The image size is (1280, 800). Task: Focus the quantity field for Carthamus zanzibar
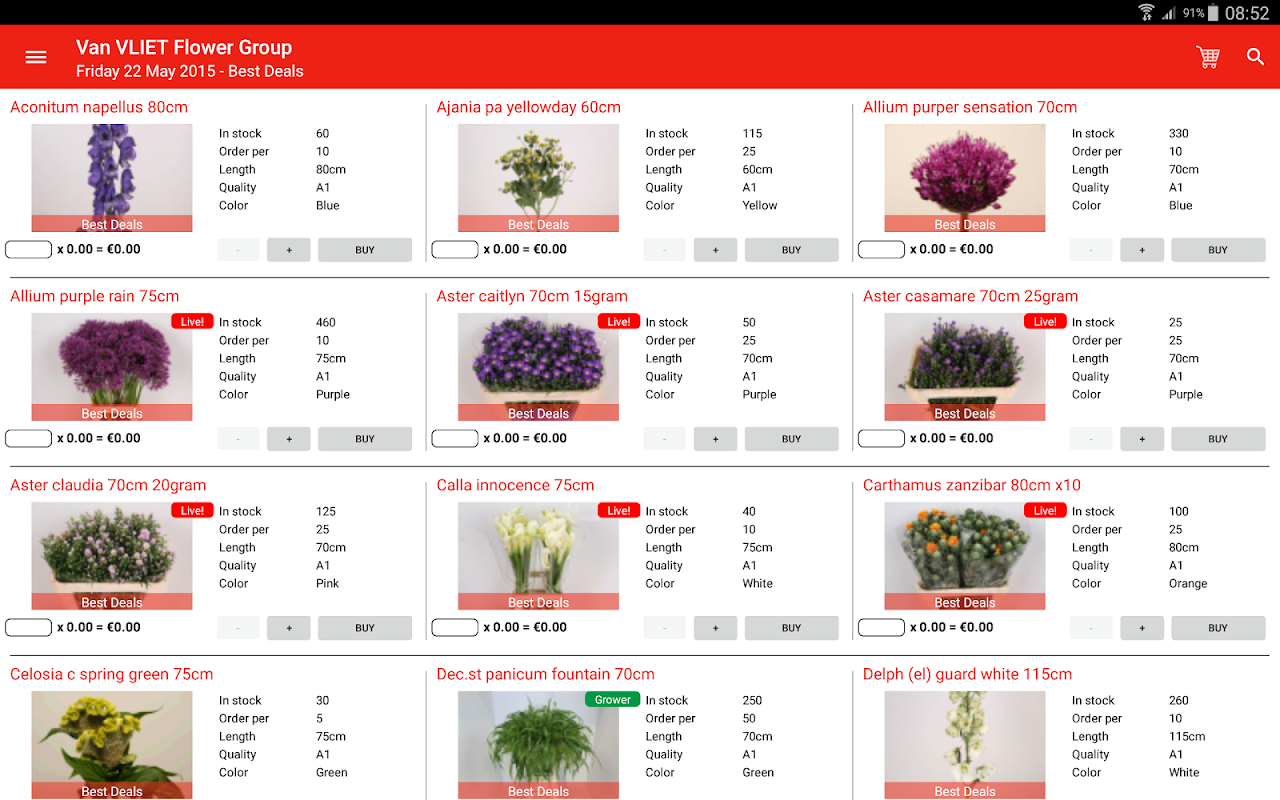point(881,627)
